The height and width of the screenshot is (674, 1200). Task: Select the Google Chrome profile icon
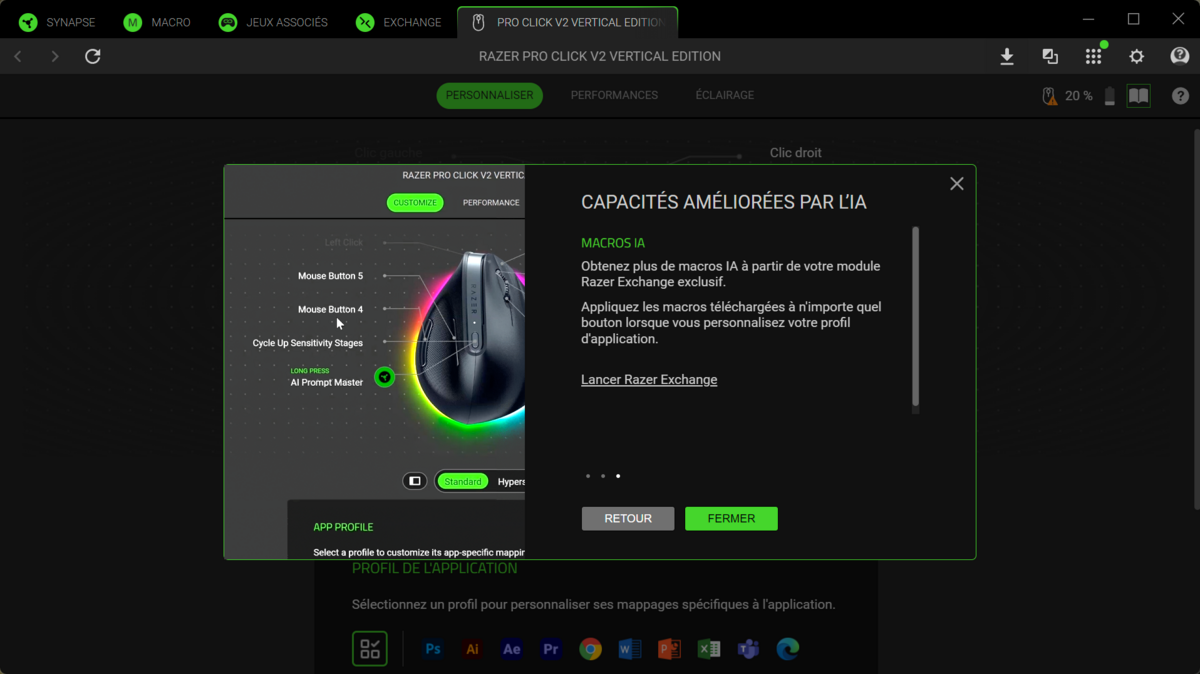590,649
